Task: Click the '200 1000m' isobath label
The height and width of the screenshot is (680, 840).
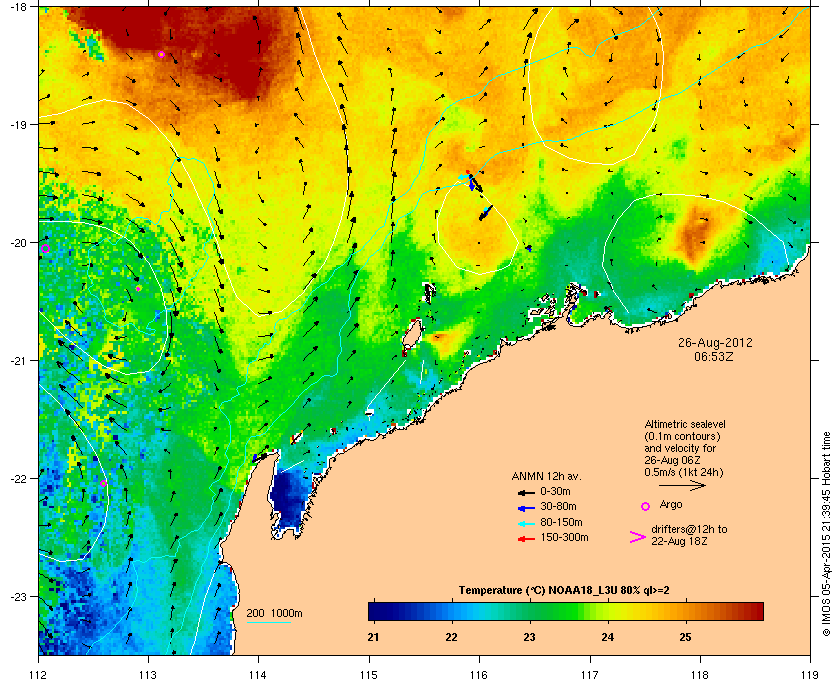Action: 274,613
